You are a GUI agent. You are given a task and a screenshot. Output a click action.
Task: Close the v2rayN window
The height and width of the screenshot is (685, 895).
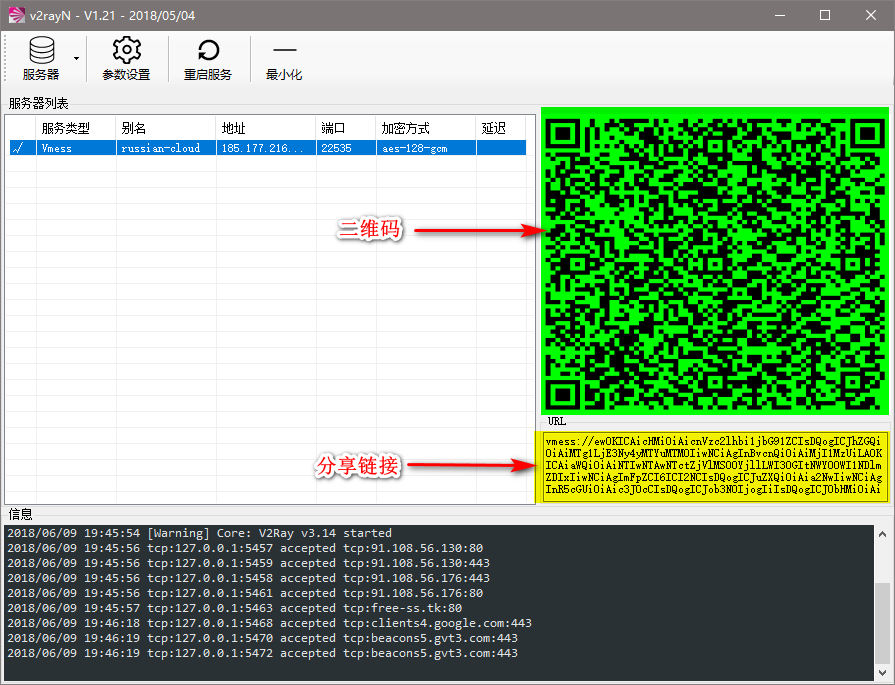pos(870,15)
